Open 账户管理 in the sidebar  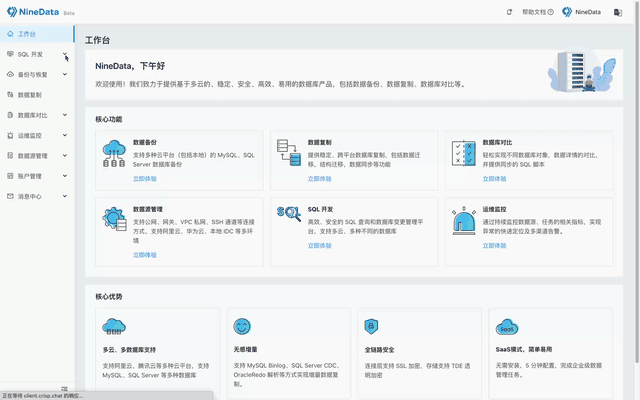[37, 176]
